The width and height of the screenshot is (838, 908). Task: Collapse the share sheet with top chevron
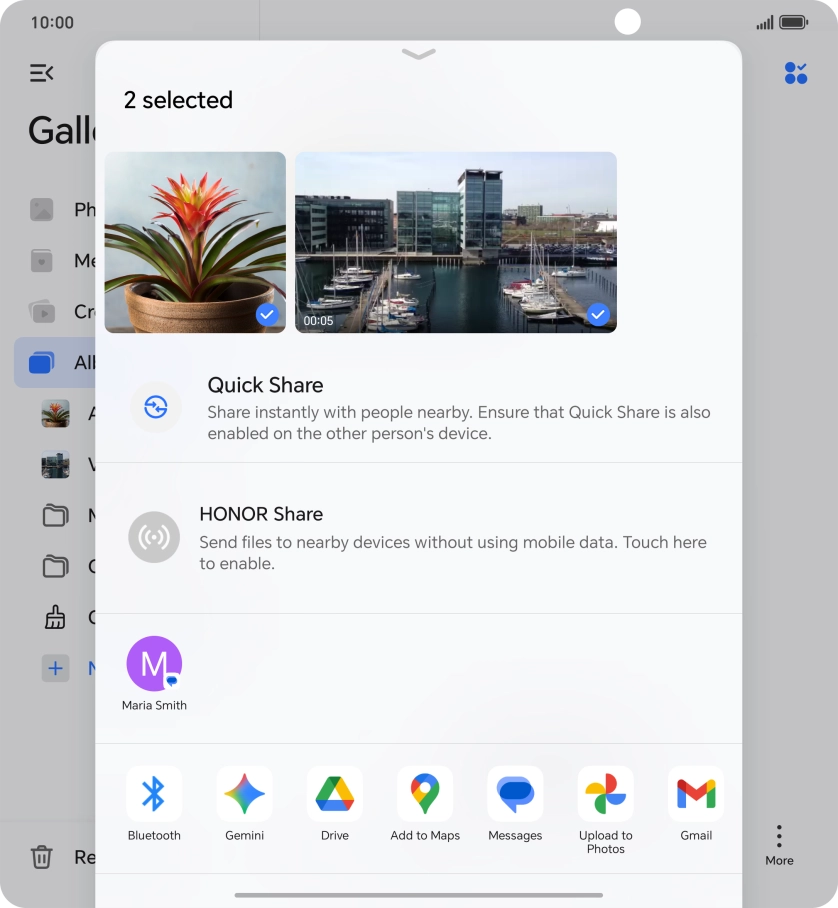[x=418, y=54]
